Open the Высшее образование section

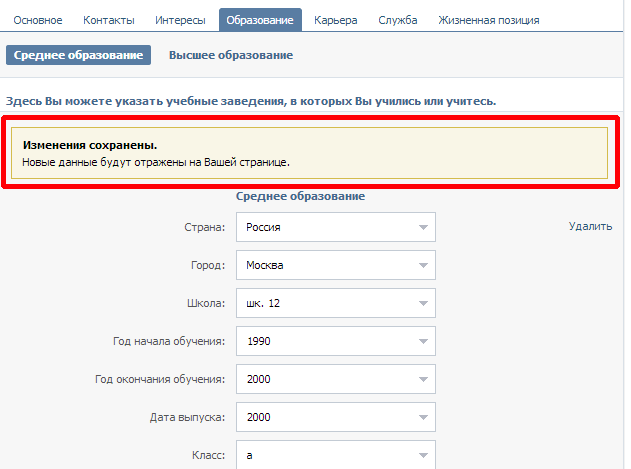coord(231,55)
